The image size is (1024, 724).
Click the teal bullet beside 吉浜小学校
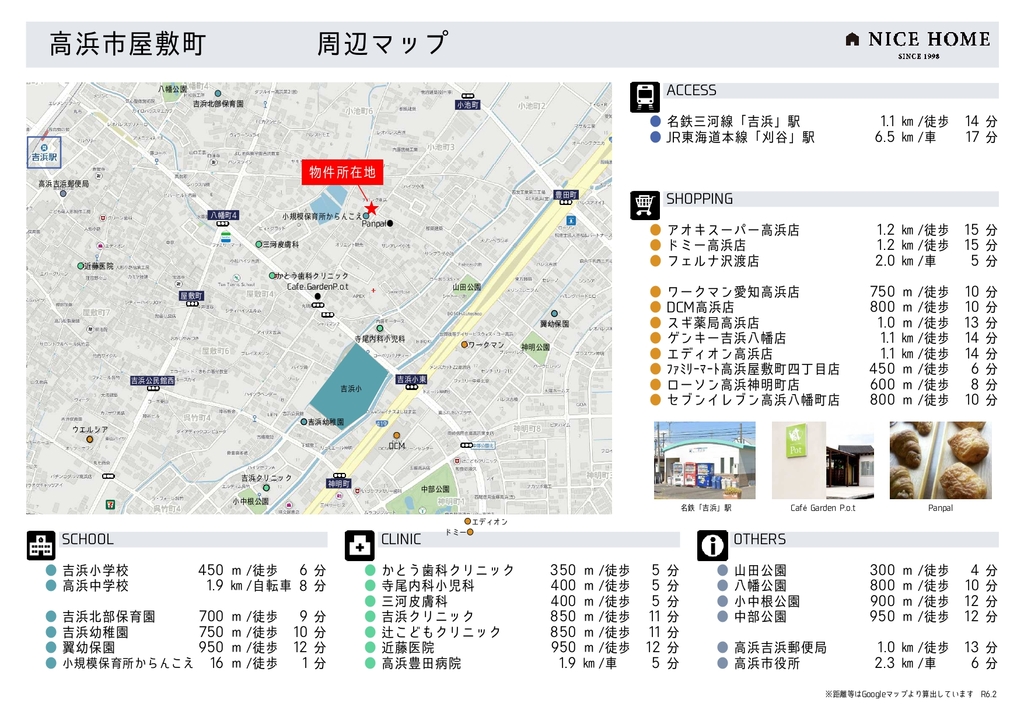click(51, 570)
